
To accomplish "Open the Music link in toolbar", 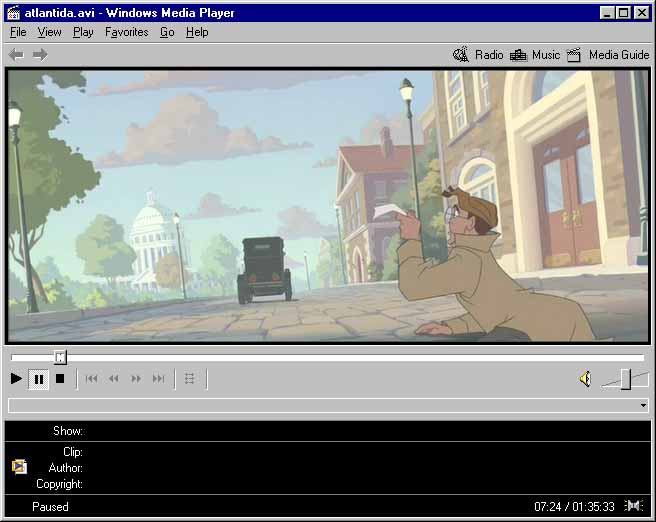I will point(535,55).
